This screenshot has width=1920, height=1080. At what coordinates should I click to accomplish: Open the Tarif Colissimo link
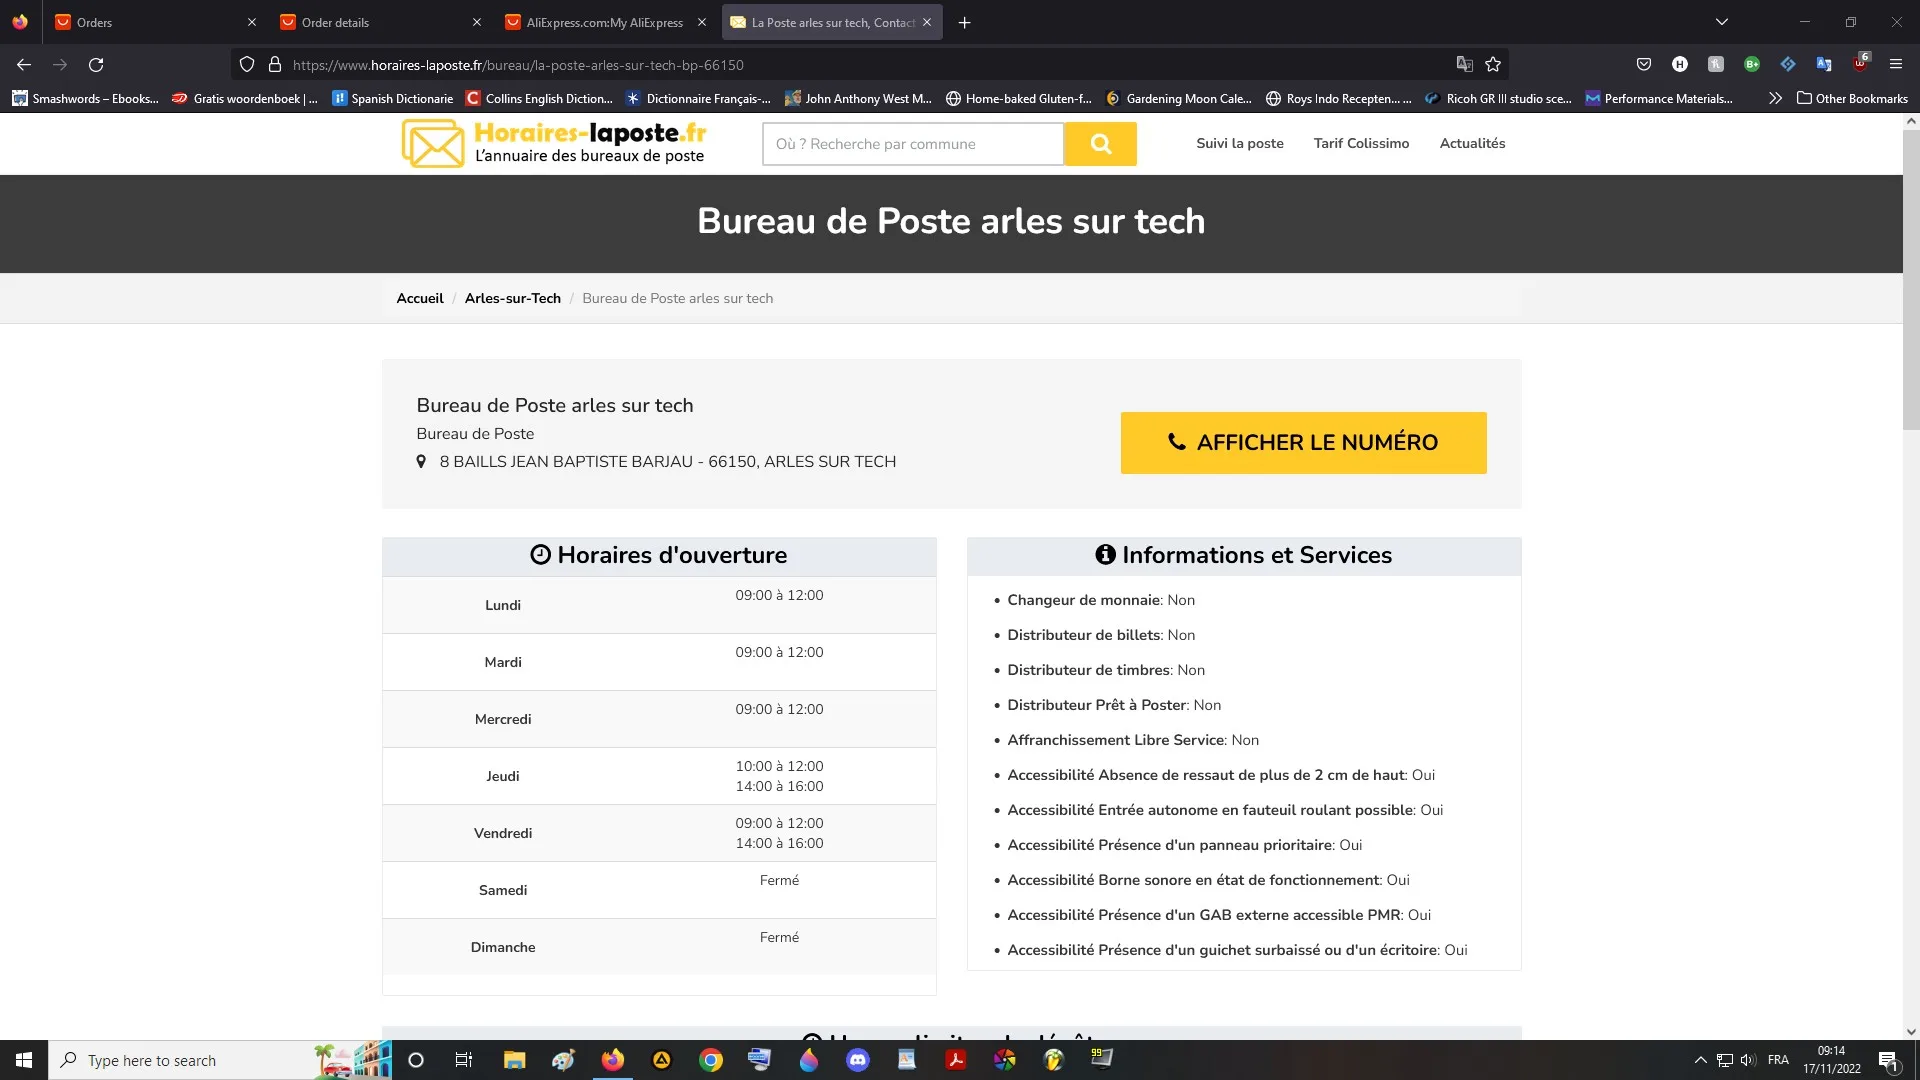coord(1361,143)
